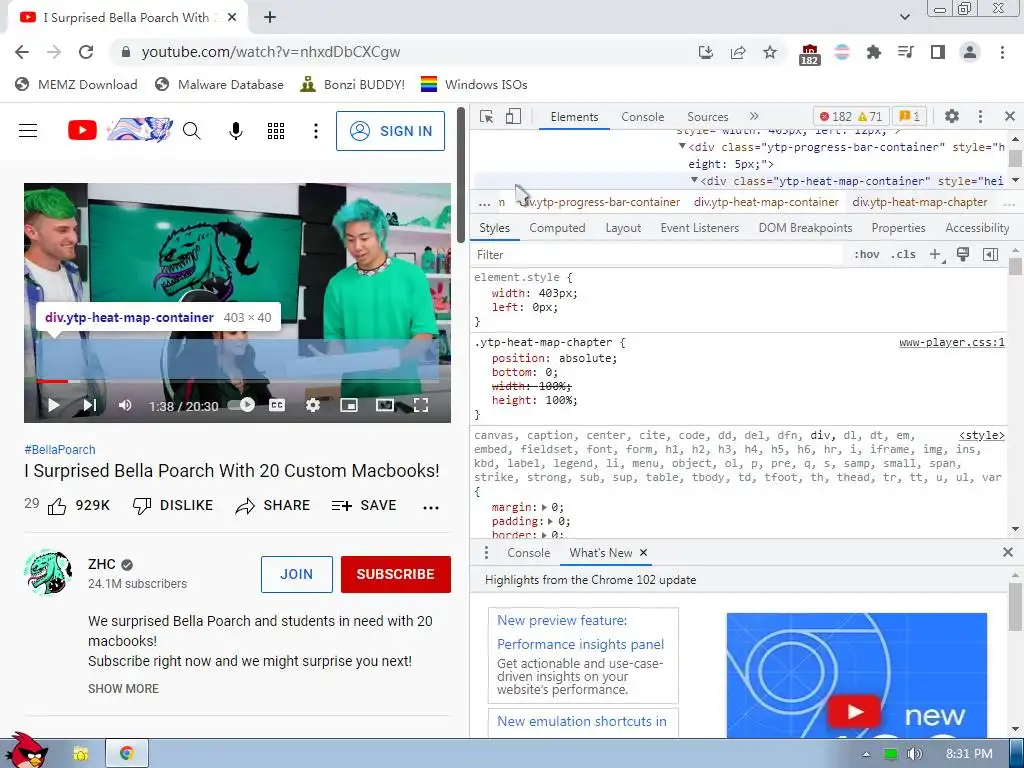Switch drawer to Console tab
Image resolution: width=1024 pixels, height=768 pixels.
528,553
